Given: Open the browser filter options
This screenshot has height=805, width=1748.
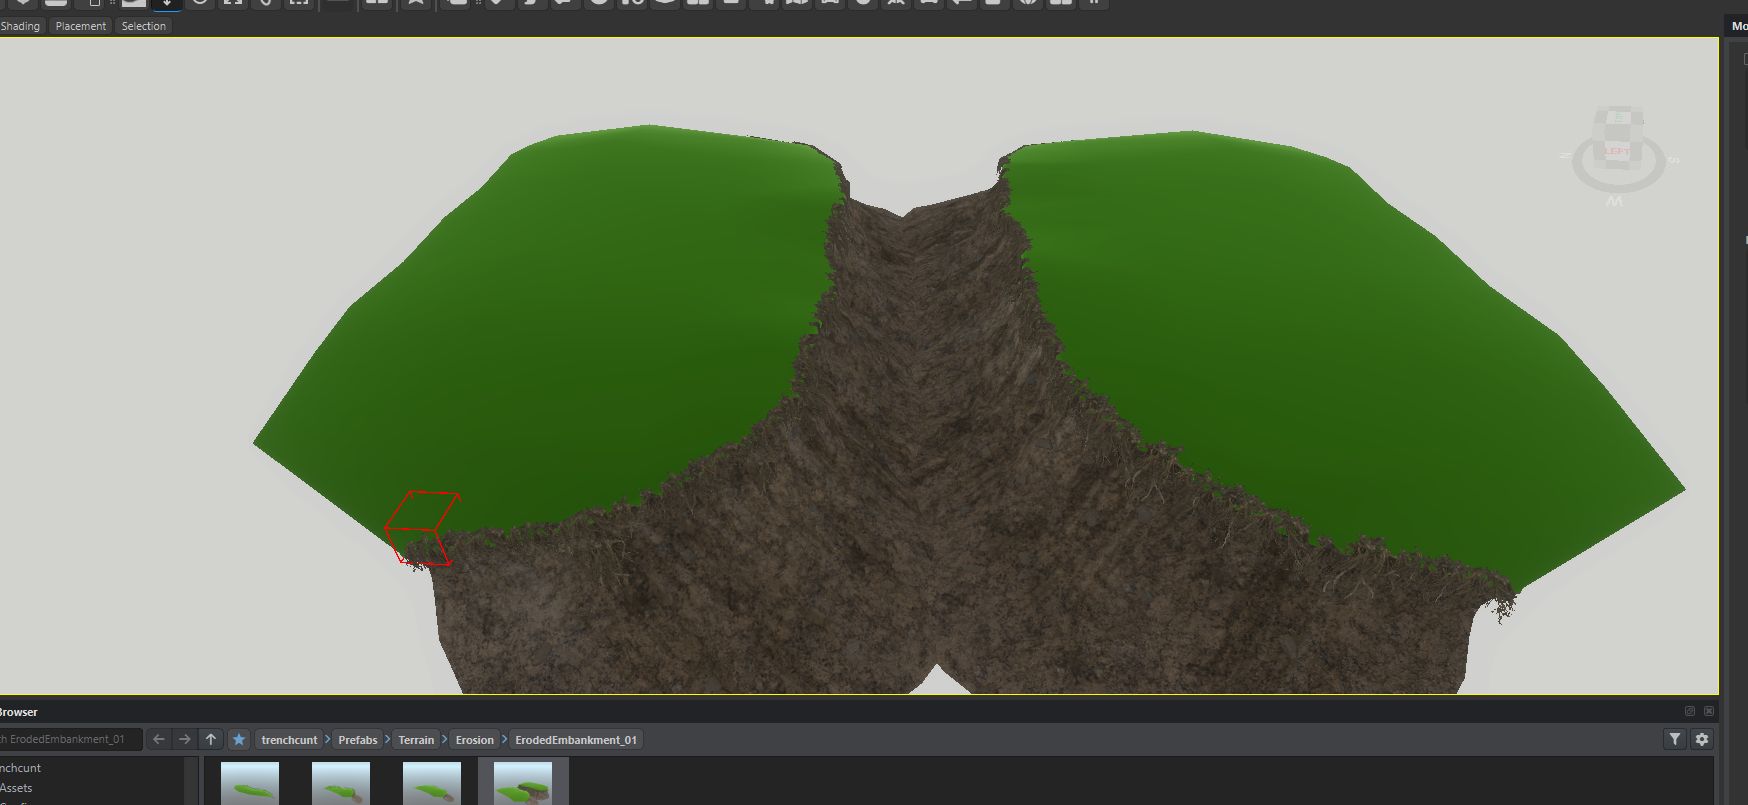Looking at the screenshot, I should click(1675, 739).
